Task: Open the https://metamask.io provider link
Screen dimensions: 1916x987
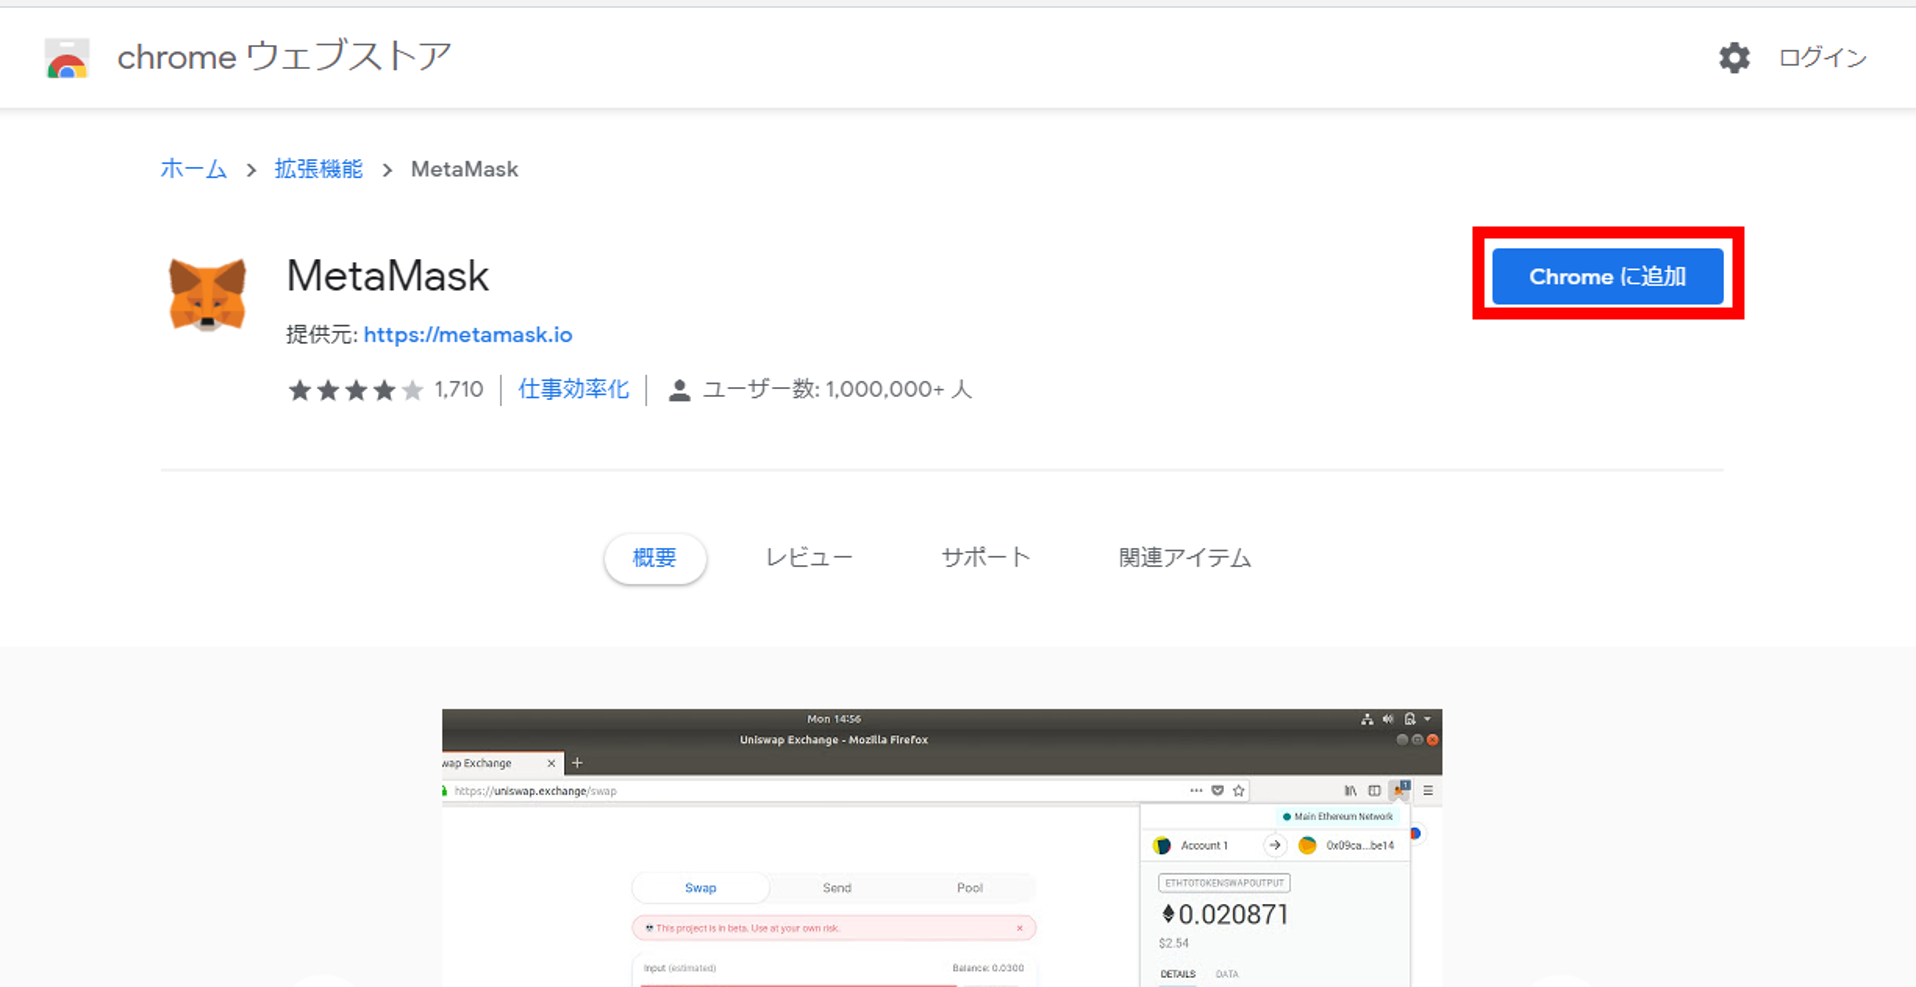Action: click(468, 335)
